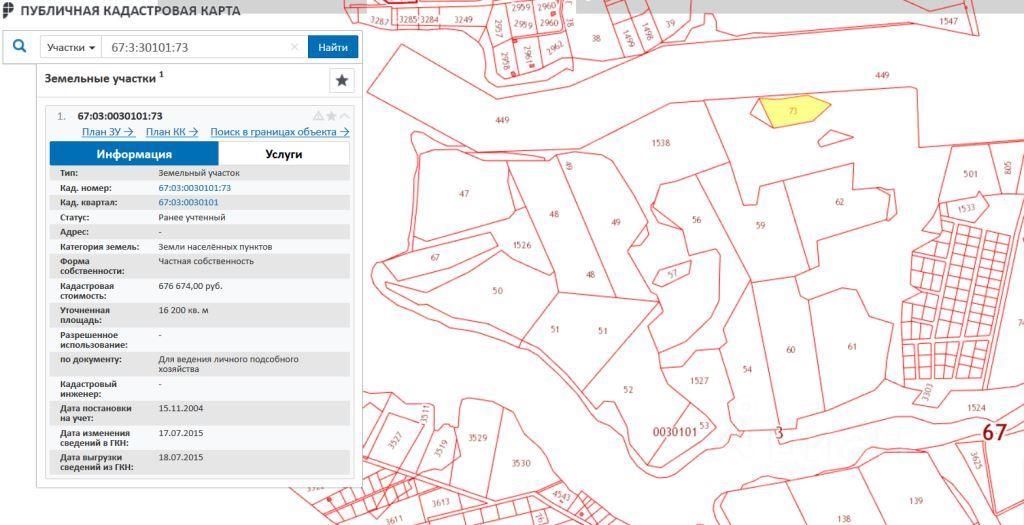Open the План КК link

(x=172, y=132)
